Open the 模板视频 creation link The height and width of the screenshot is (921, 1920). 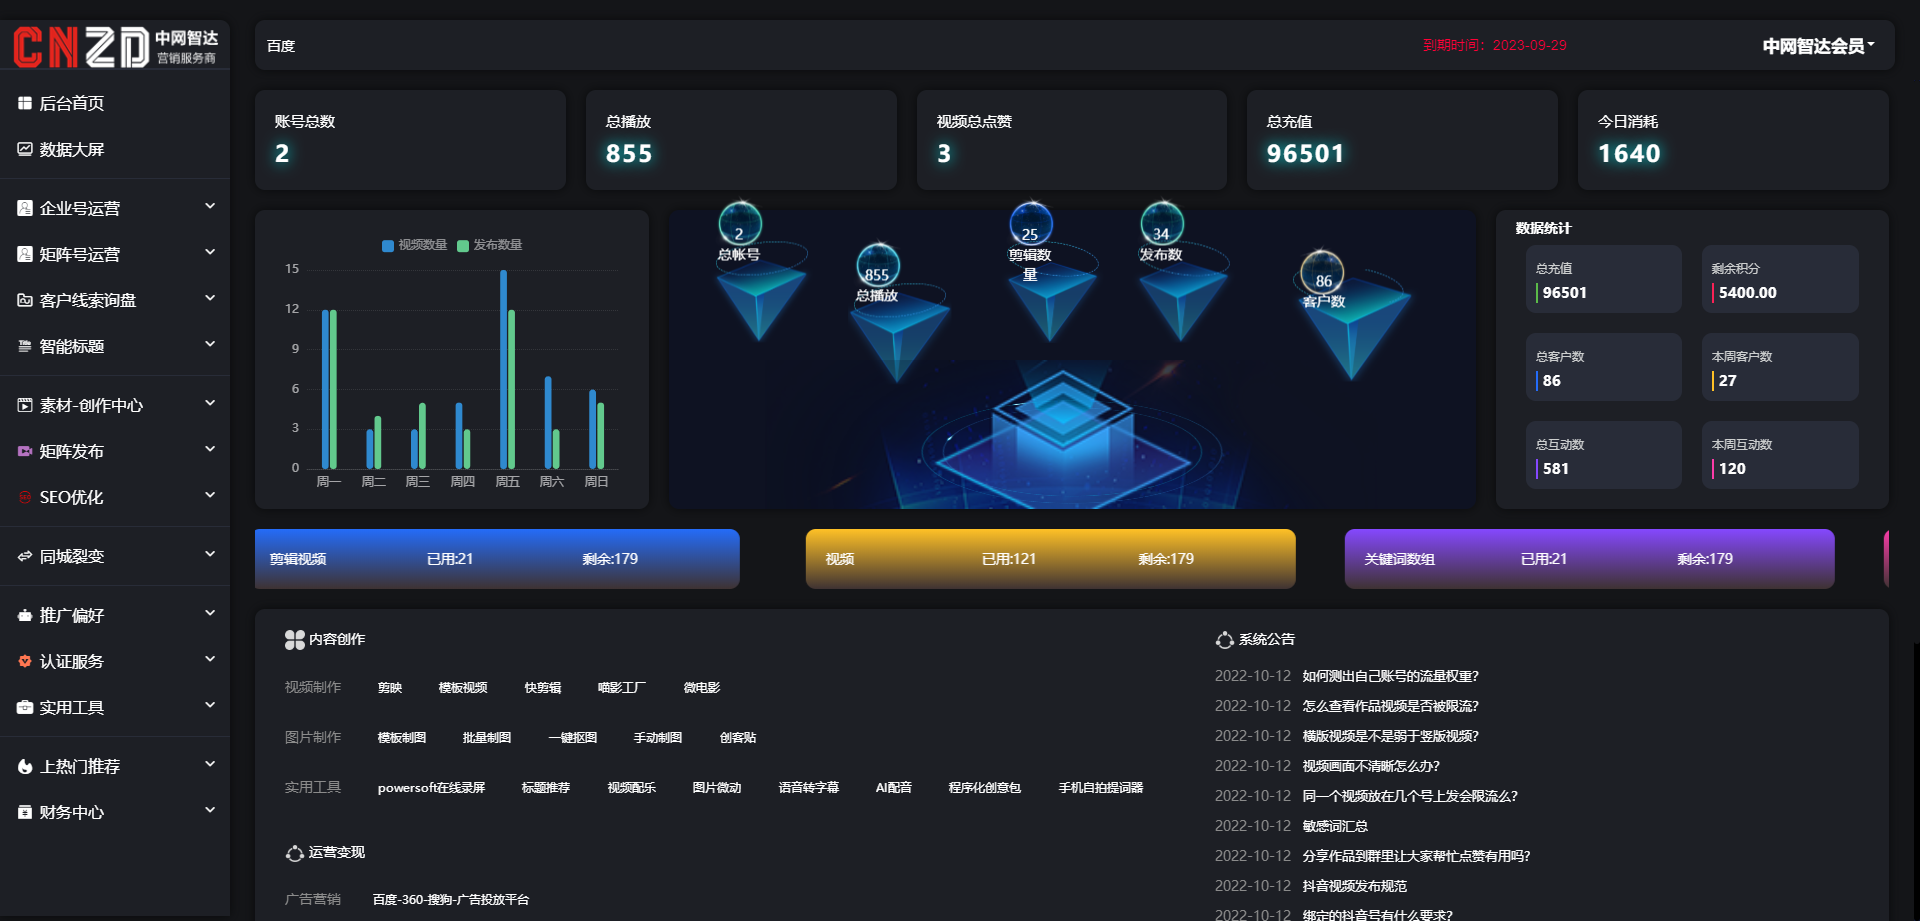click(462, 688)
